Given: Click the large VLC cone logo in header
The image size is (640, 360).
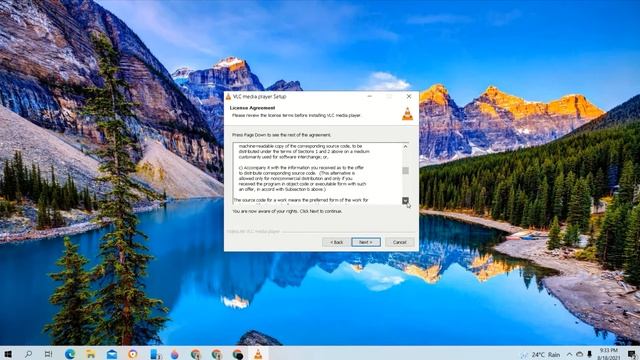Looking at the screenshot, I should (407, 113).
